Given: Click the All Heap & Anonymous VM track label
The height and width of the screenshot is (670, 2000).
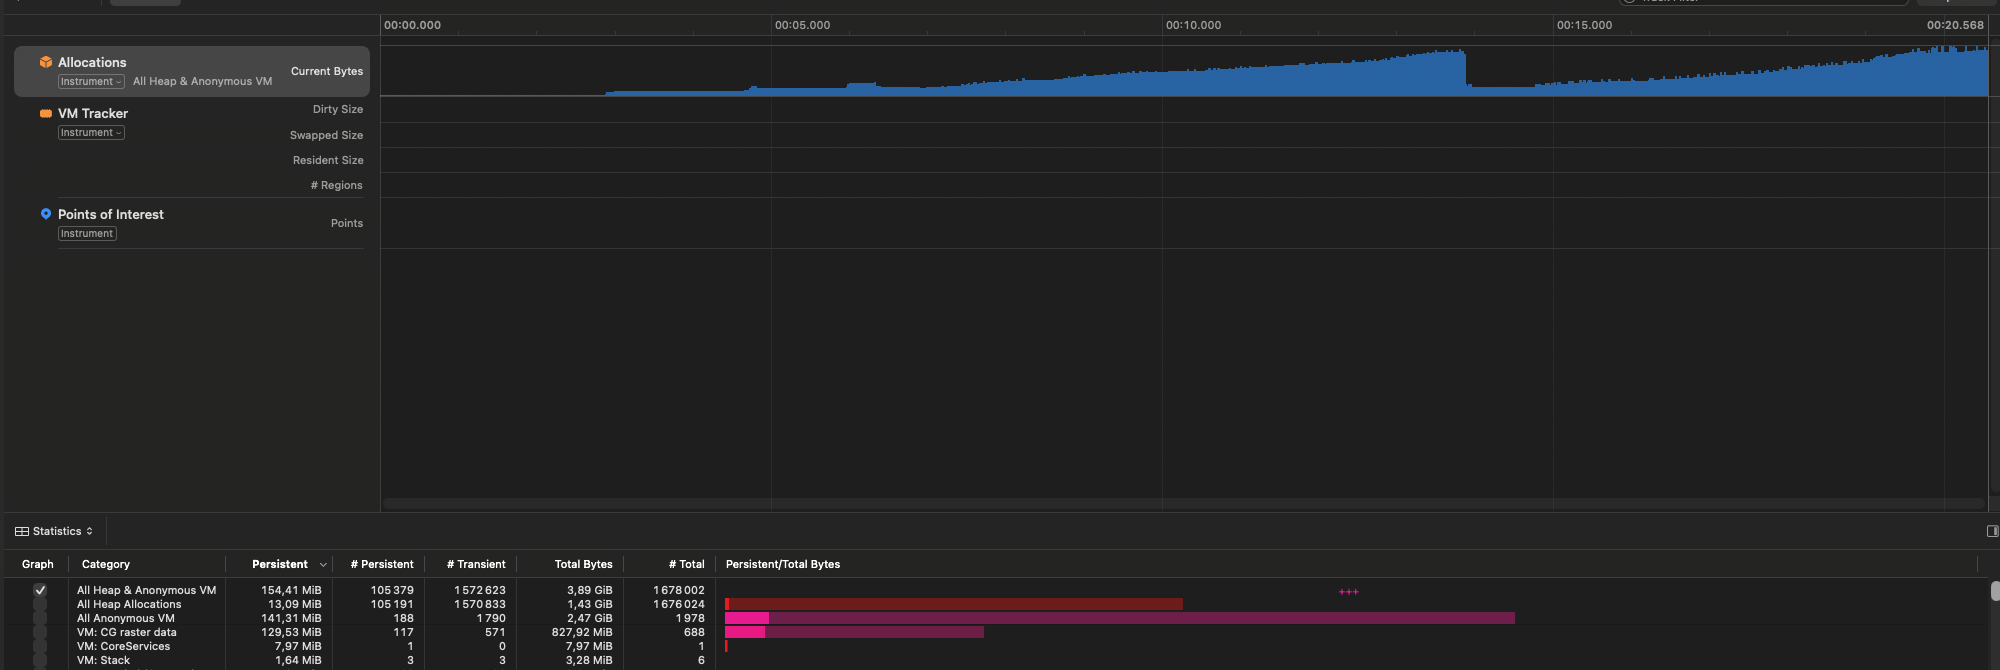Looking at the screenshot, I should pos(202,82).
